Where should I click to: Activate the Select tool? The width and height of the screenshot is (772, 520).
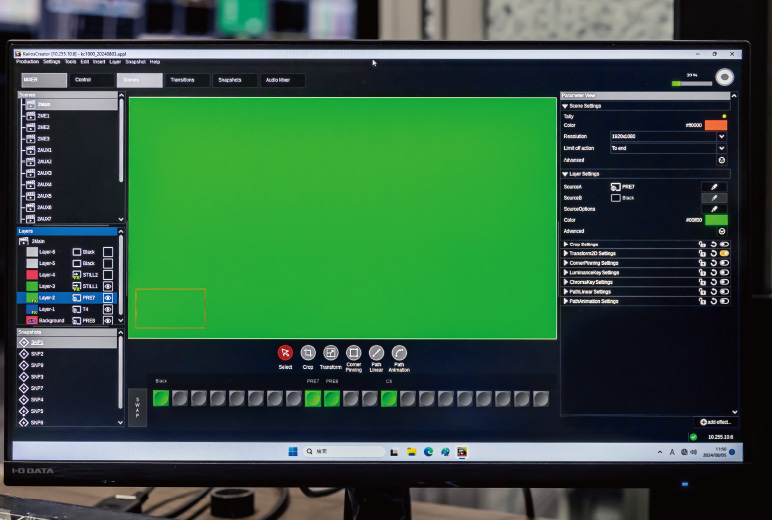pyautogui.click(x=285, y=352)
